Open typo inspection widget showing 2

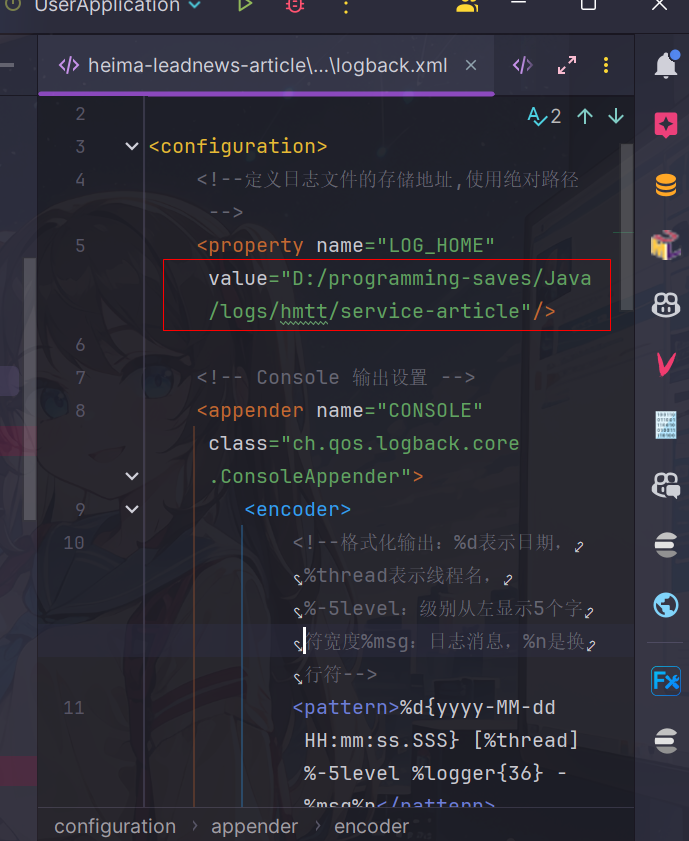coord(544,116)
